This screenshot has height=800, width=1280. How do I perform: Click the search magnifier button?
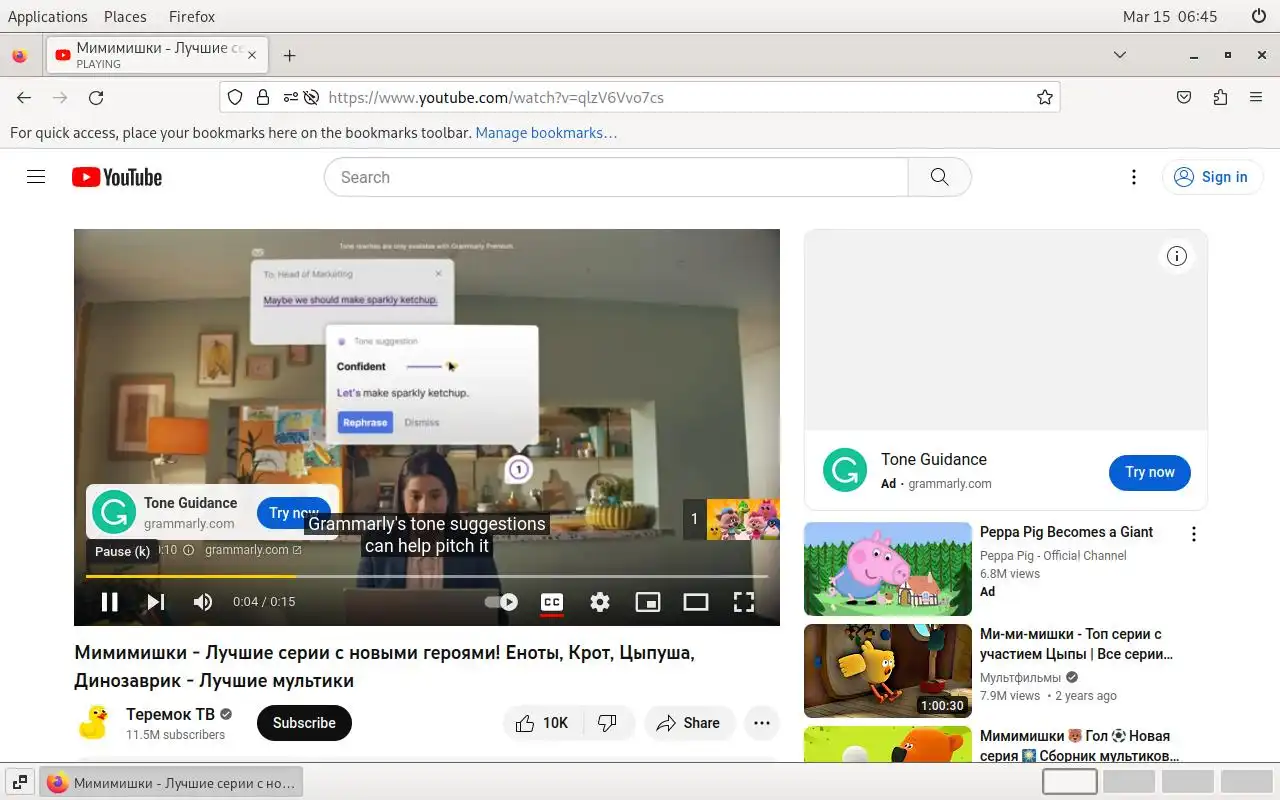[x=939, y=177]
